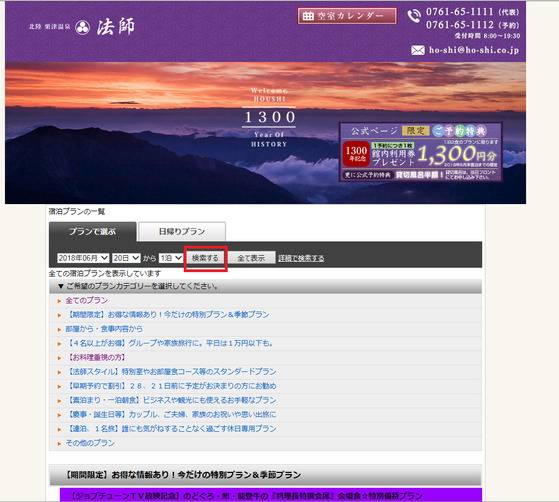
Task: Collapse the ご希望のプランカテゴリー header
Action: pyautogui.click(x=265, y=286)
